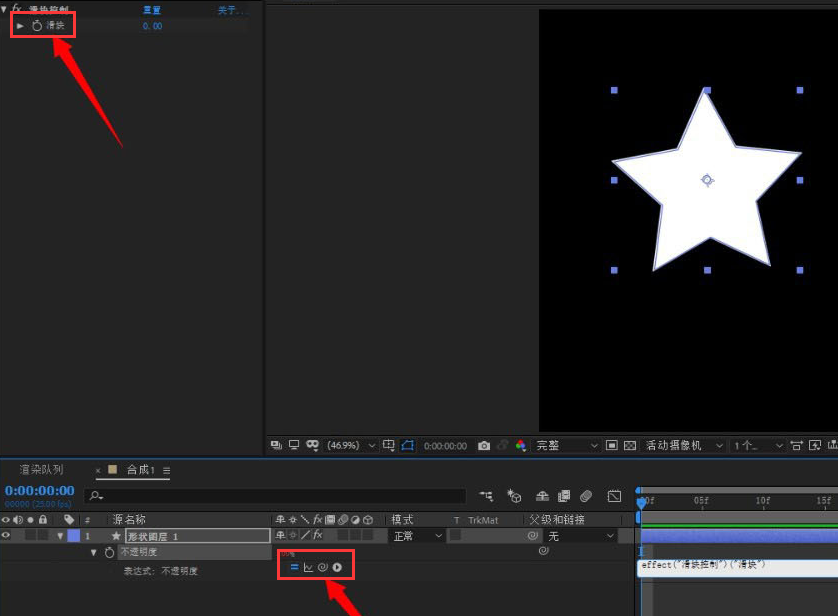Switch to the 合成1 composition tab
This screenshot has width=838, height=616.
point(141,470)
